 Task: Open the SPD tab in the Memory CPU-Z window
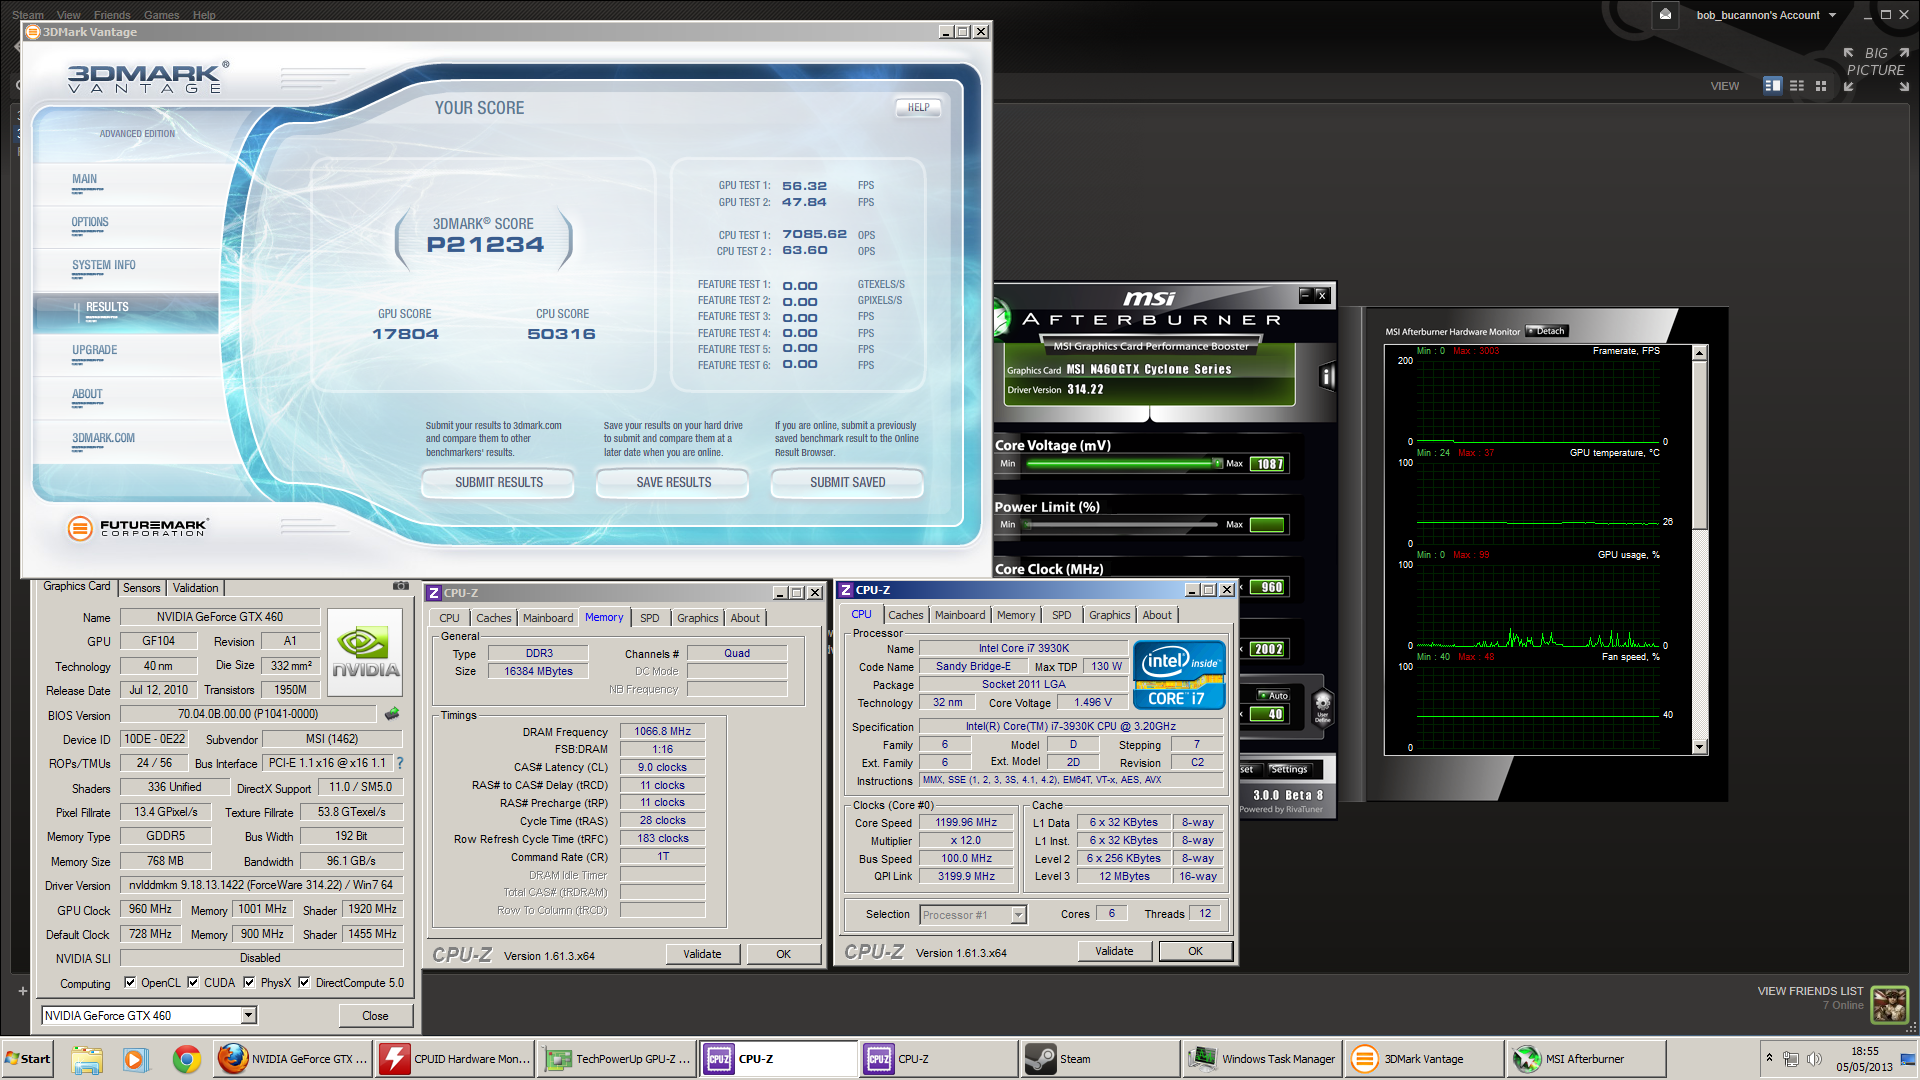coord(649,618)
